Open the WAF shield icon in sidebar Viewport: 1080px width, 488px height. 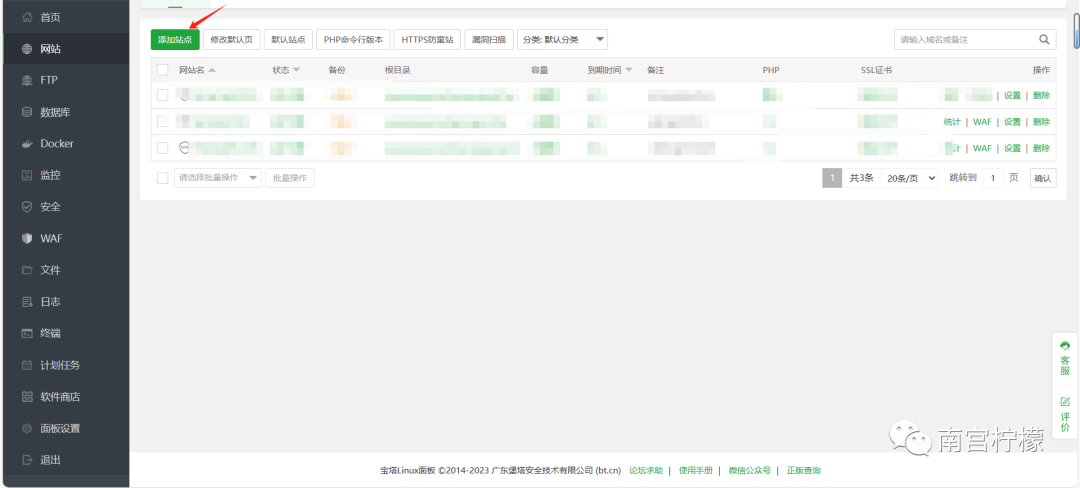(27, 238)
